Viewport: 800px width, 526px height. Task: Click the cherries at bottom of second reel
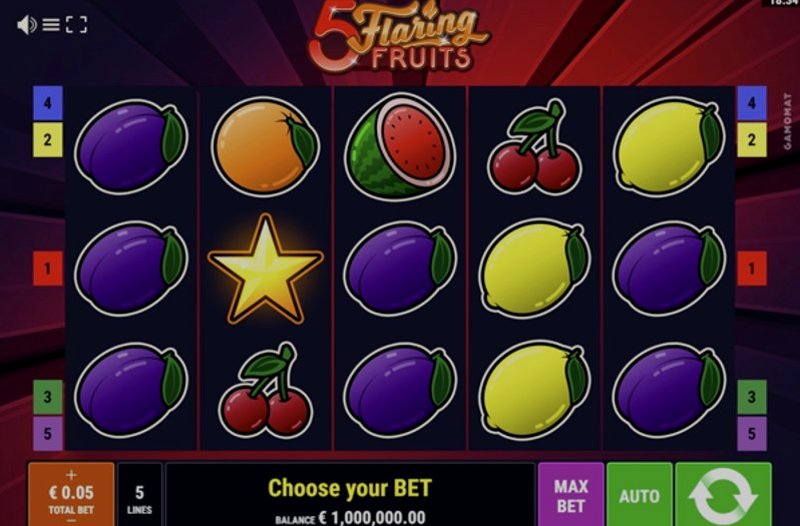click(265, 390)
